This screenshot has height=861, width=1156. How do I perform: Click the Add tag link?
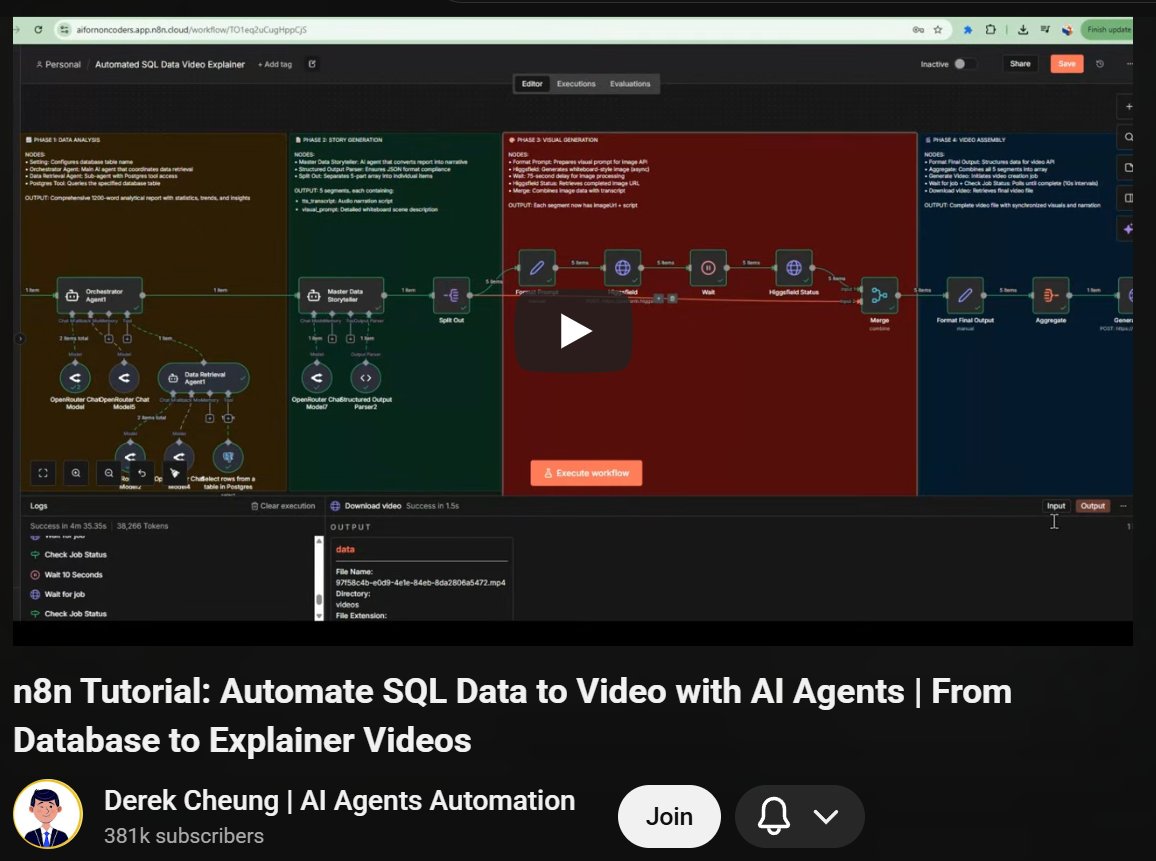point(275,64)
